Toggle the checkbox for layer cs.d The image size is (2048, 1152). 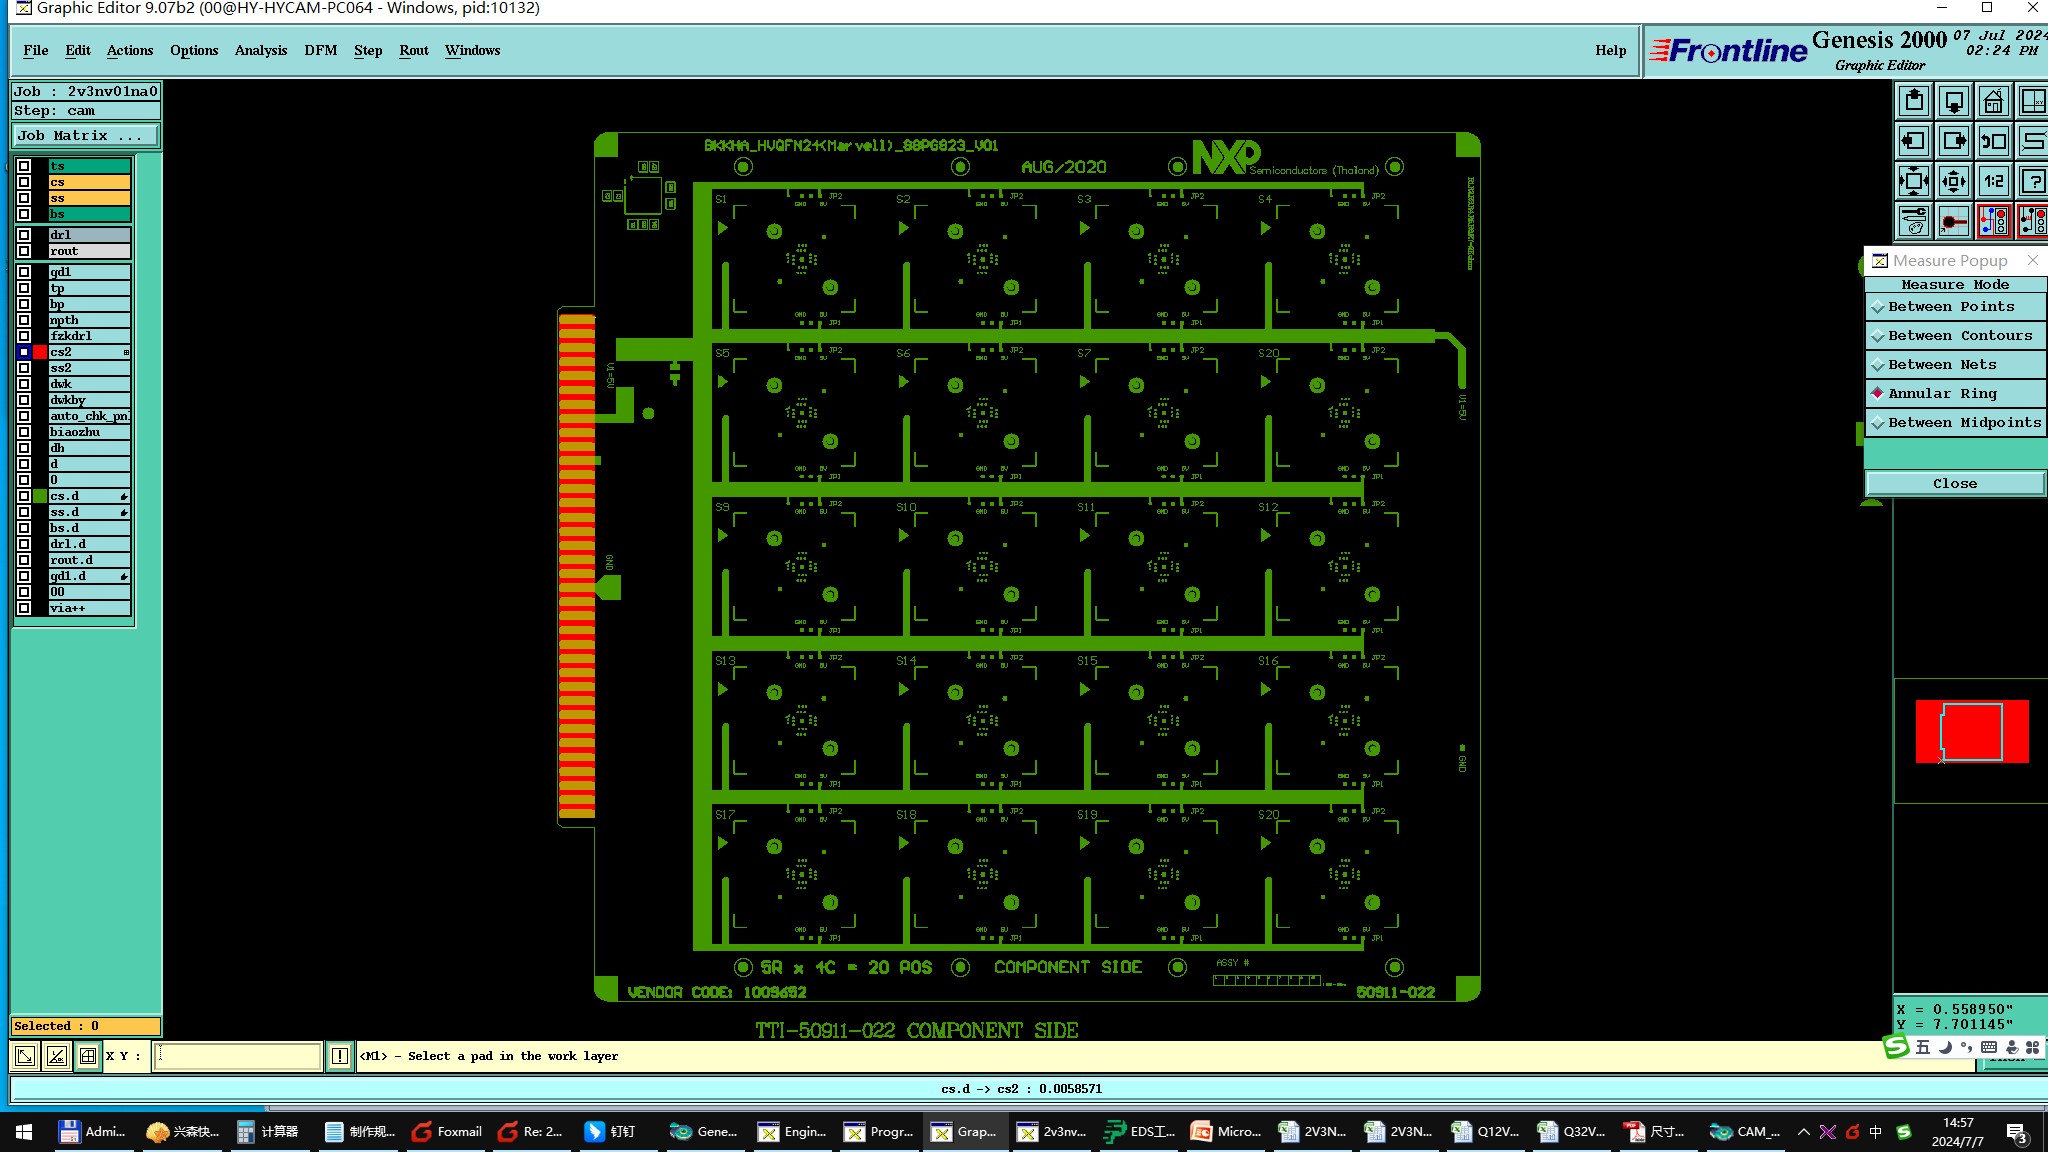tap(24, 496)
